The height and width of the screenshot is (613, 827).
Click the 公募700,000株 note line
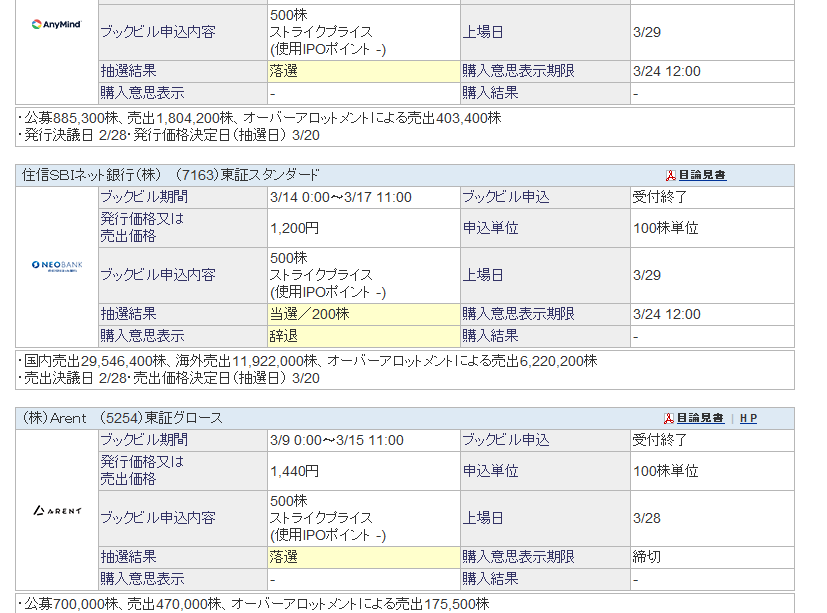click(x=254, y=604)
